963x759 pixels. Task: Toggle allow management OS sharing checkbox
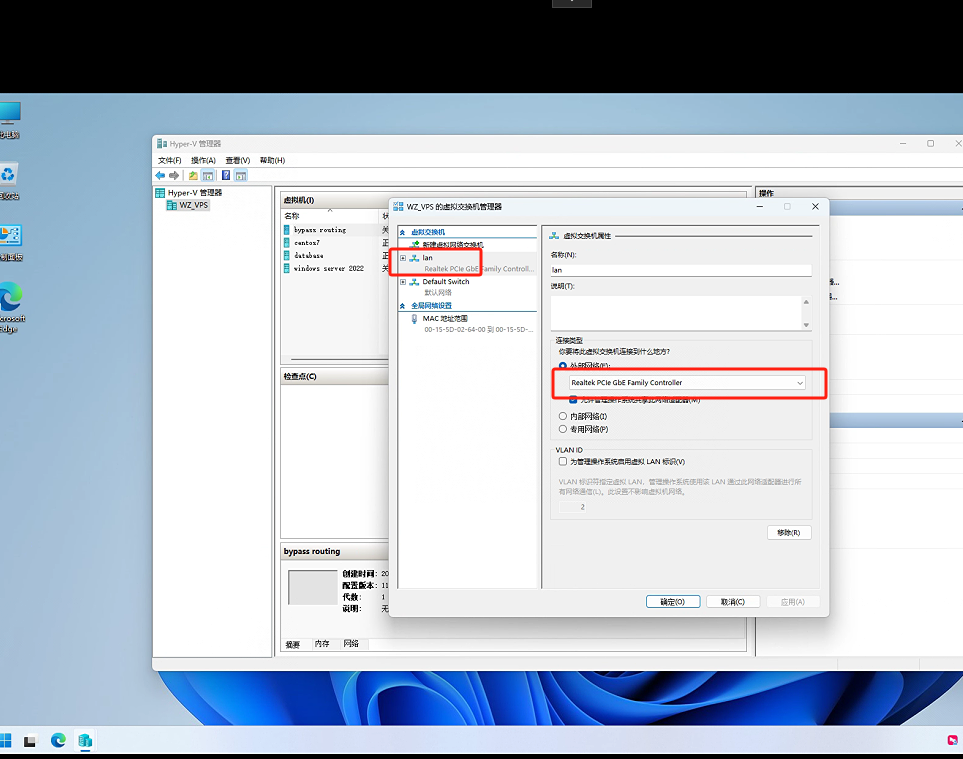click(573, 400)
